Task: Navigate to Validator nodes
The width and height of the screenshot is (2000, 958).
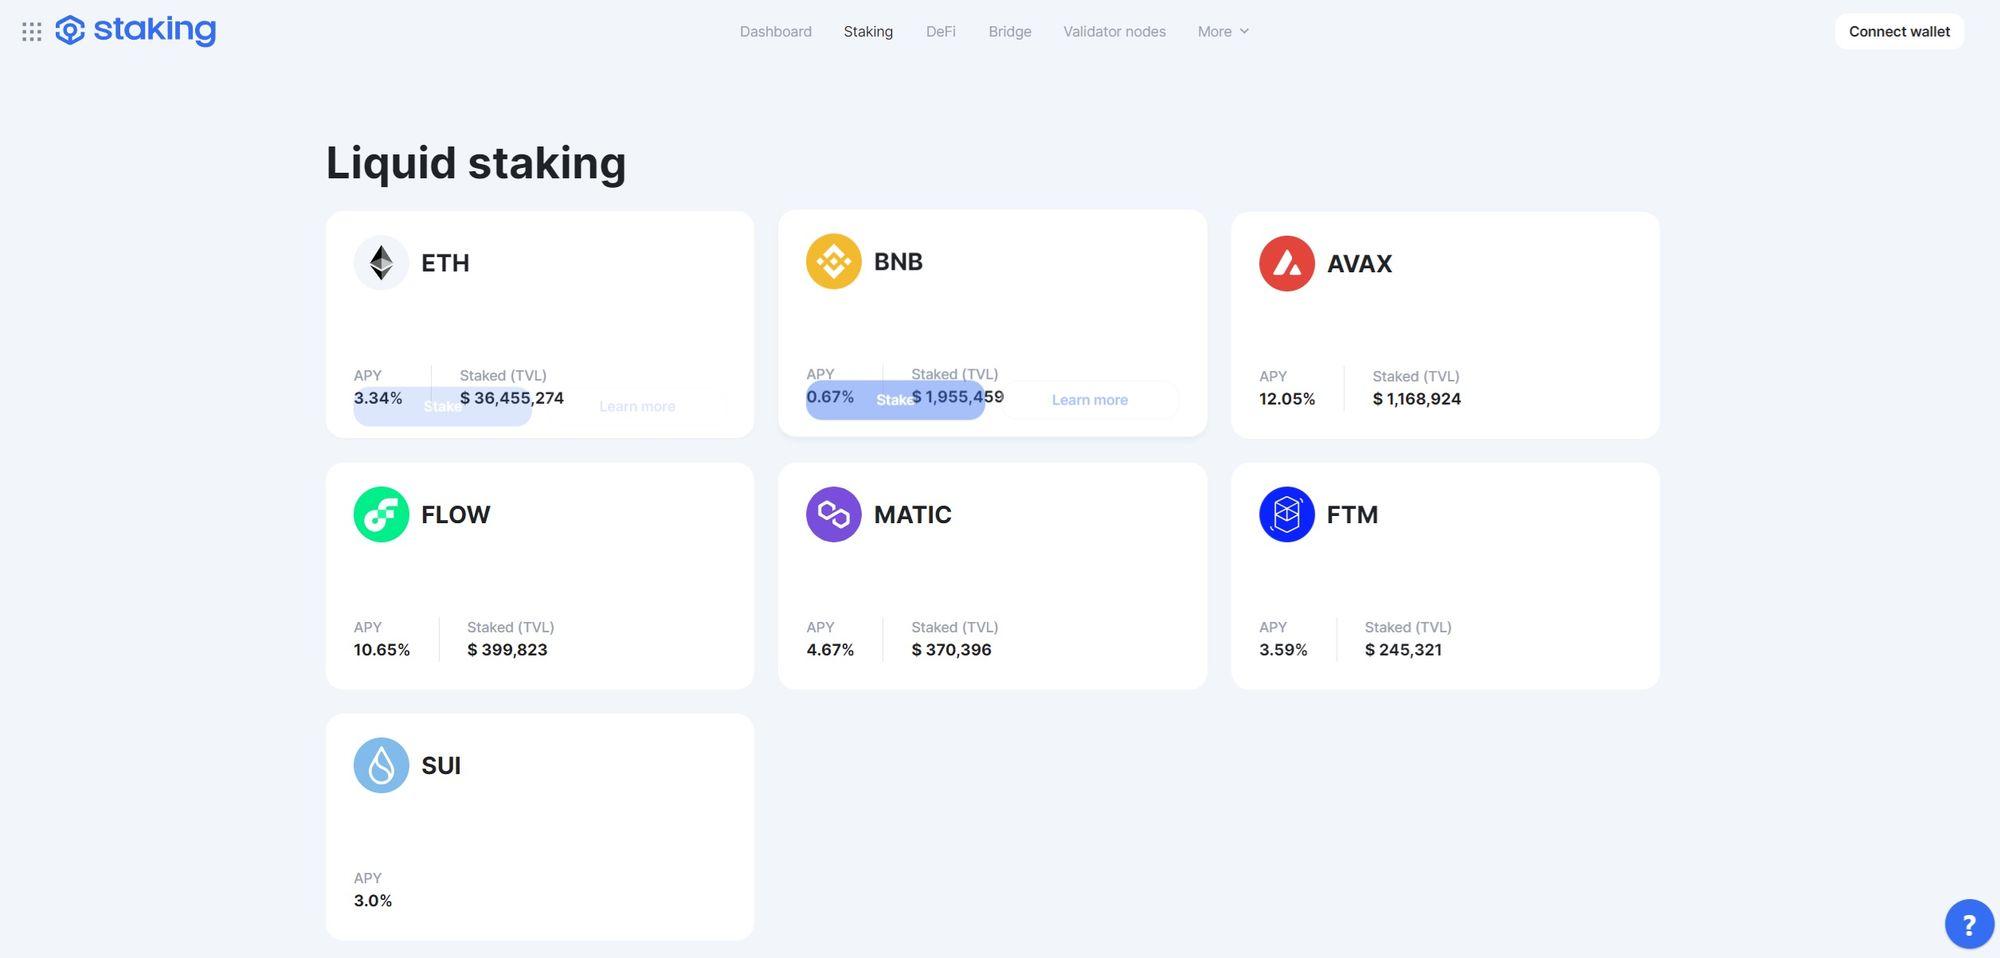Action: coord(1115,31)
